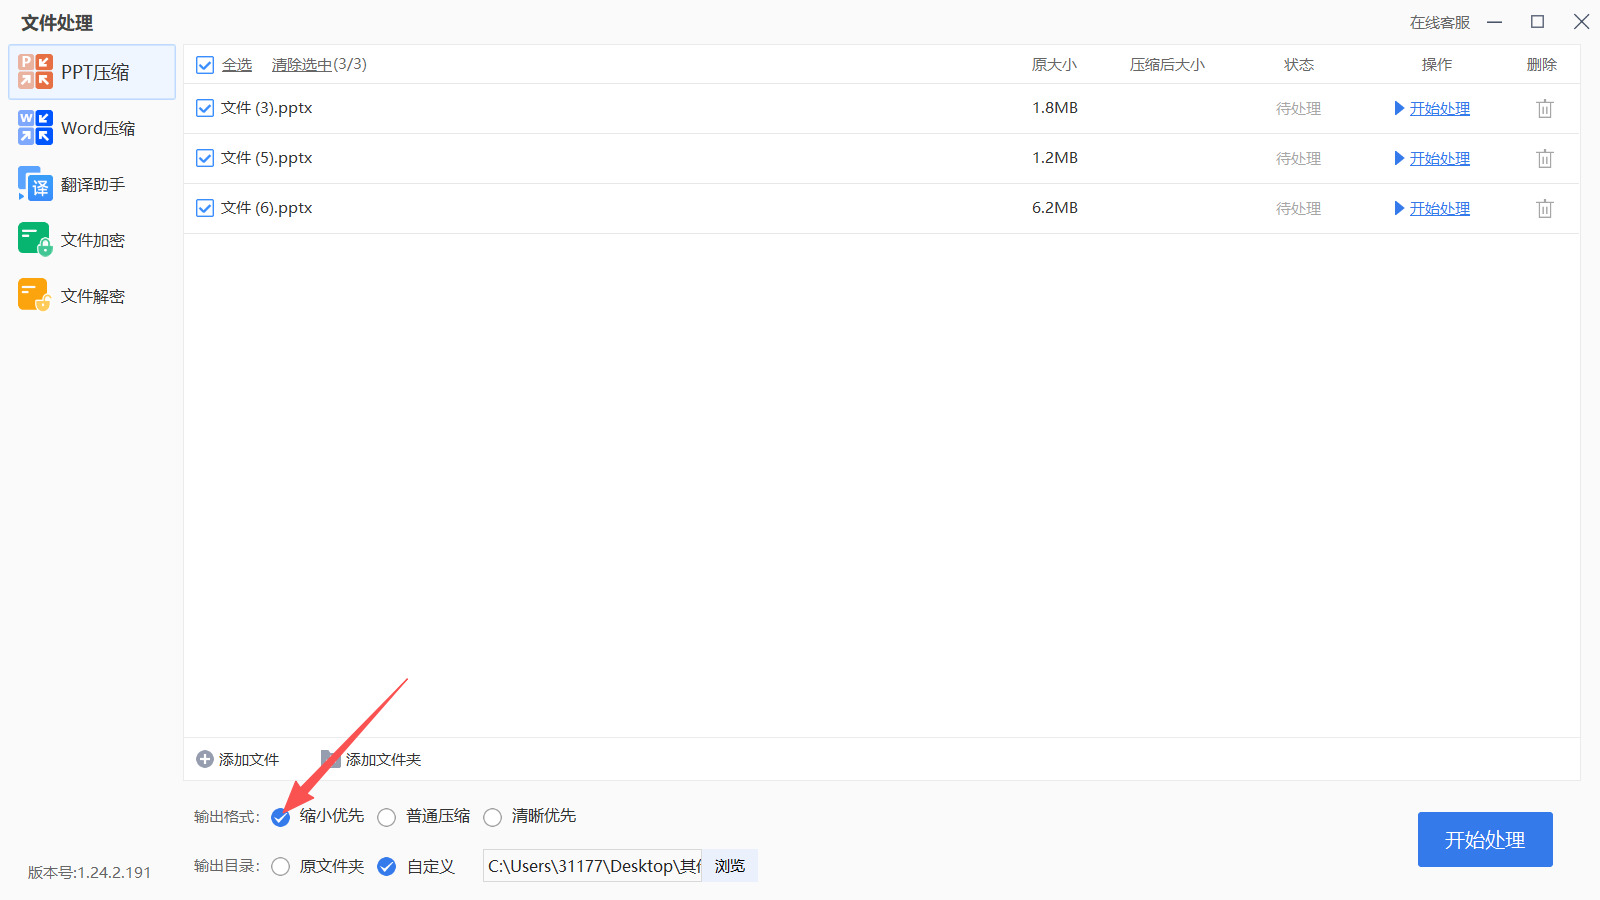Click 浏览 to browse output folder
Viewport: 1600px width, 900px height.
[730, 866]
